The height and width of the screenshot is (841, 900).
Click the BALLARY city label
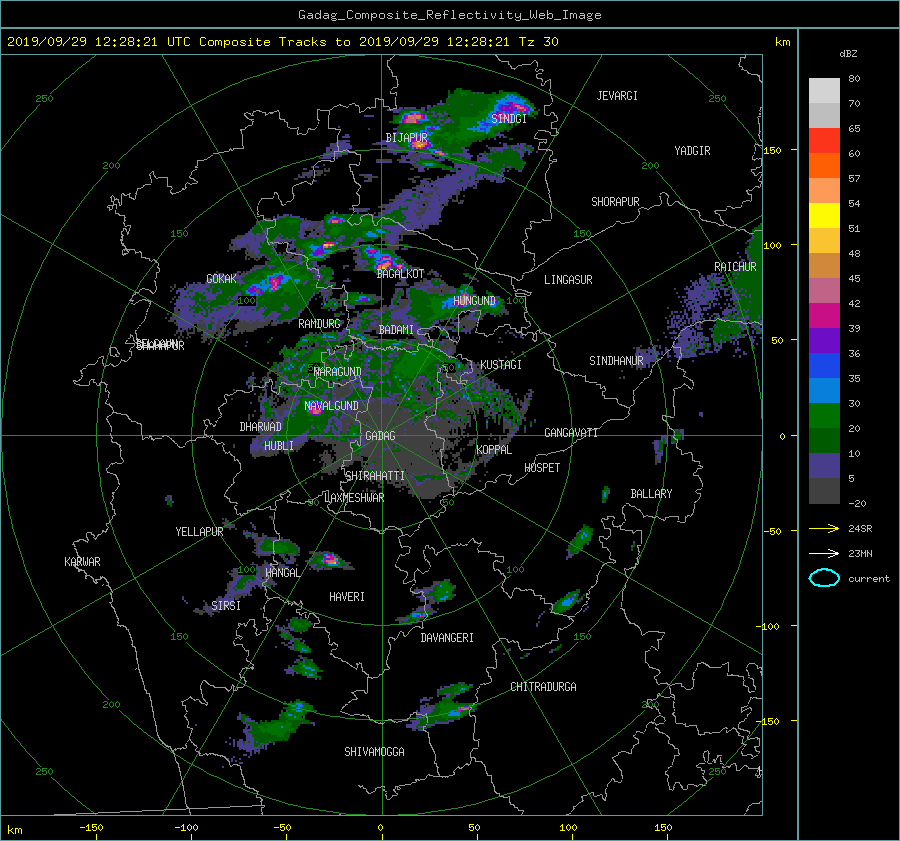[651, 494]
